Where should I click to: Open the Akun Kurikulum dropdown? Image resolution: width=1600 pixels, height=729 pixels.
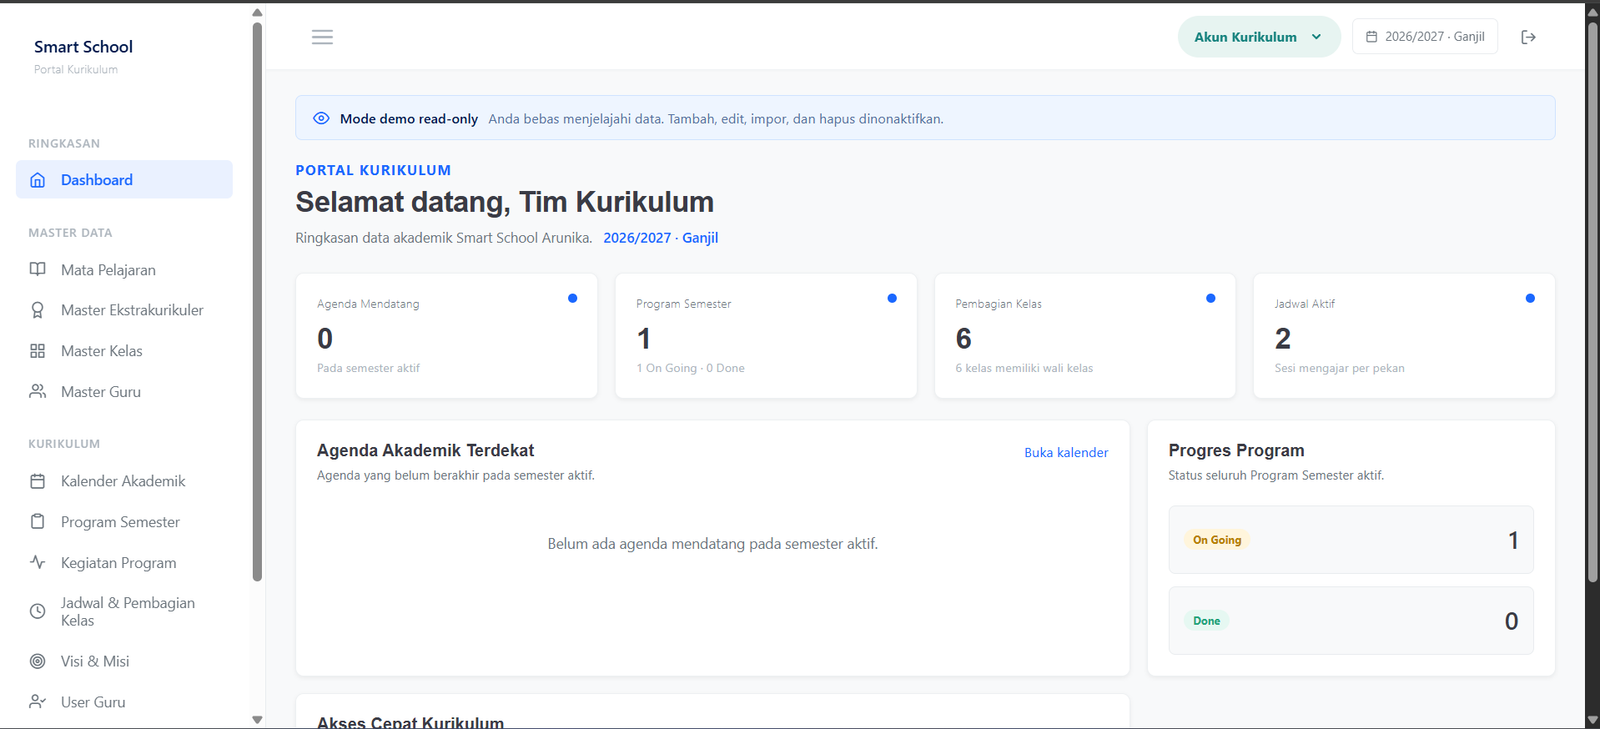pyautogui.click(x=1259, y=37)
